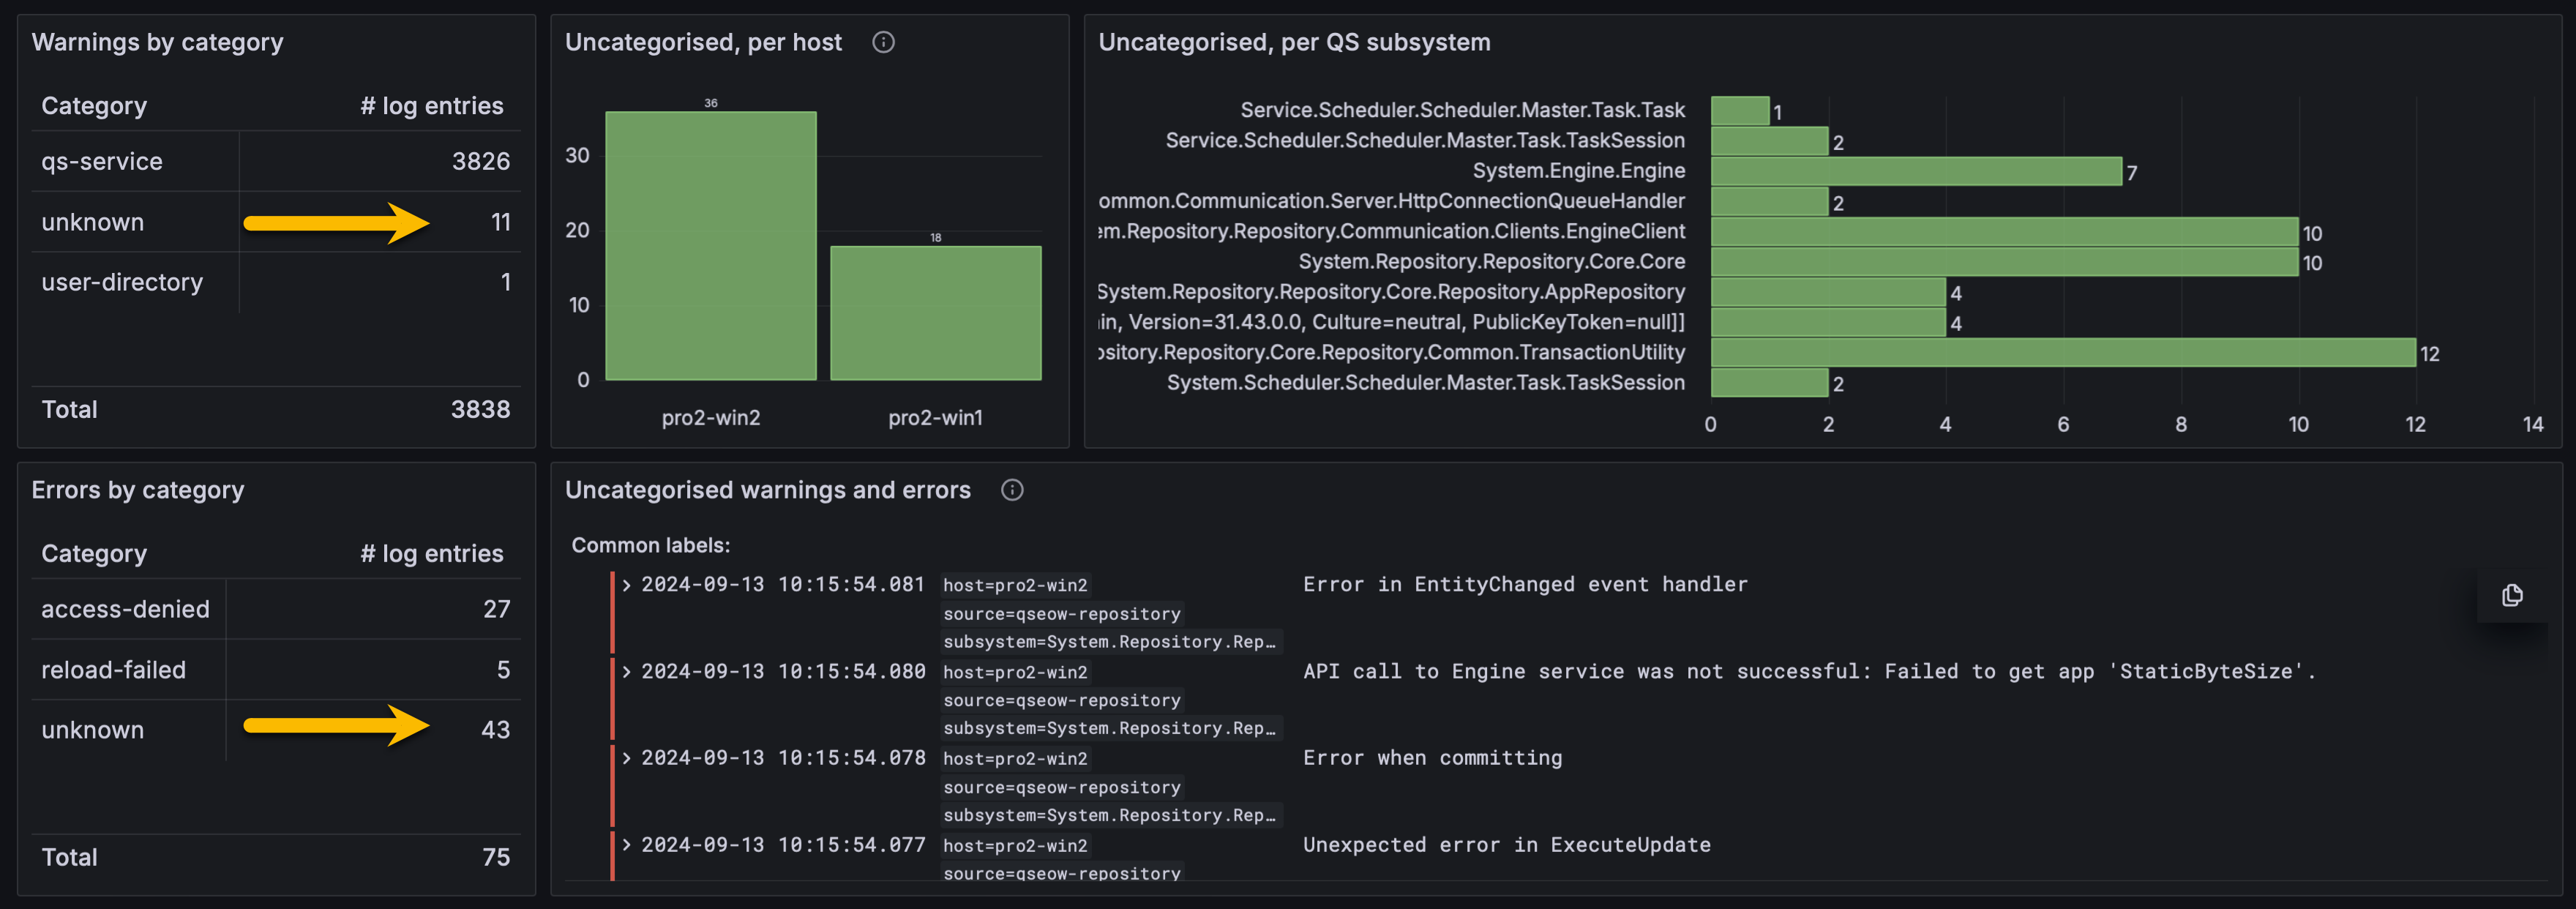Open the info tooltip for "Uncategorised warnings and errors"
Viewport: 2576px width, 909px height.
click(x=1011, y=490)
